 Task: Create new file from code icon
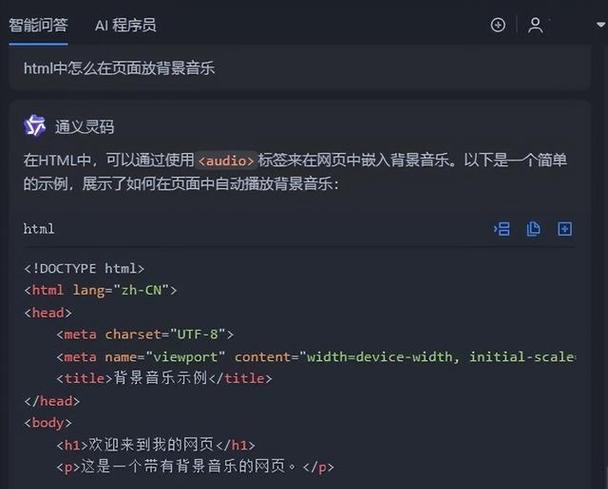pyautogui.click(x=565, y=229)
